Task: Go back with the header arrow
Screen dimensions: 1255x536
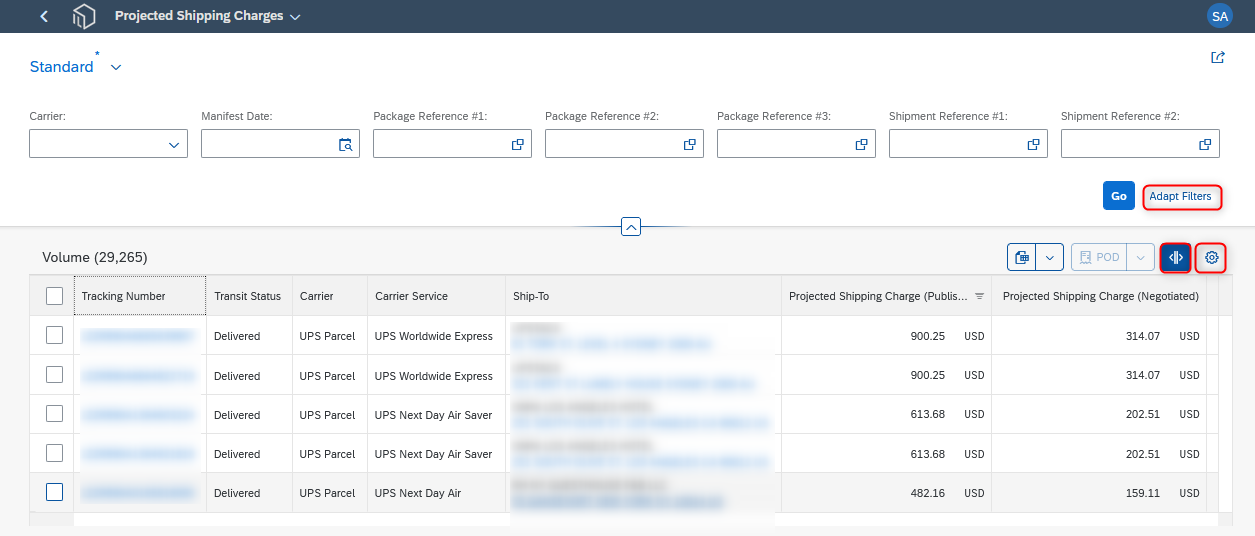Action: 44,16
